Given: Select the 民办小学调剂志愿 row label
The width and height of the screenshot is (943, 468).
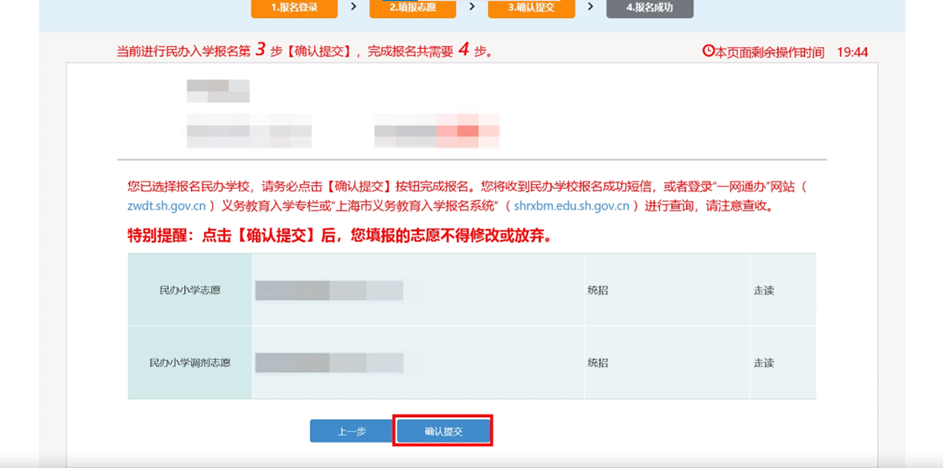Looking at the screenshot, I should click(x=190, y=362).
